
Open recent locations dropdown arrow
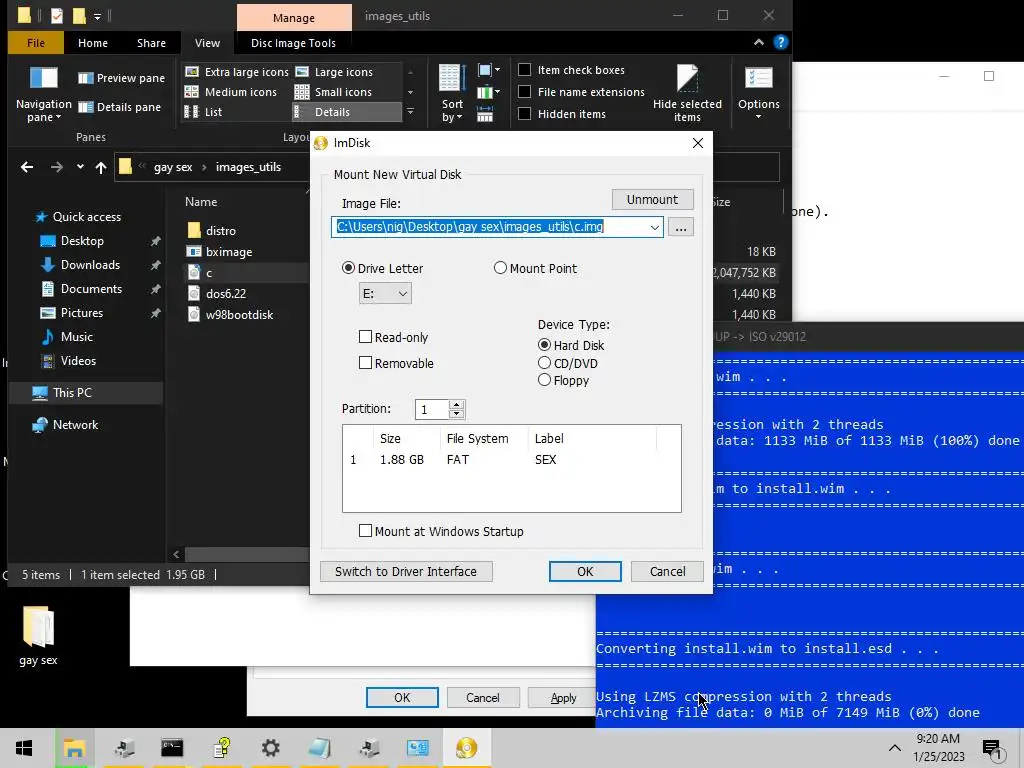80,167
